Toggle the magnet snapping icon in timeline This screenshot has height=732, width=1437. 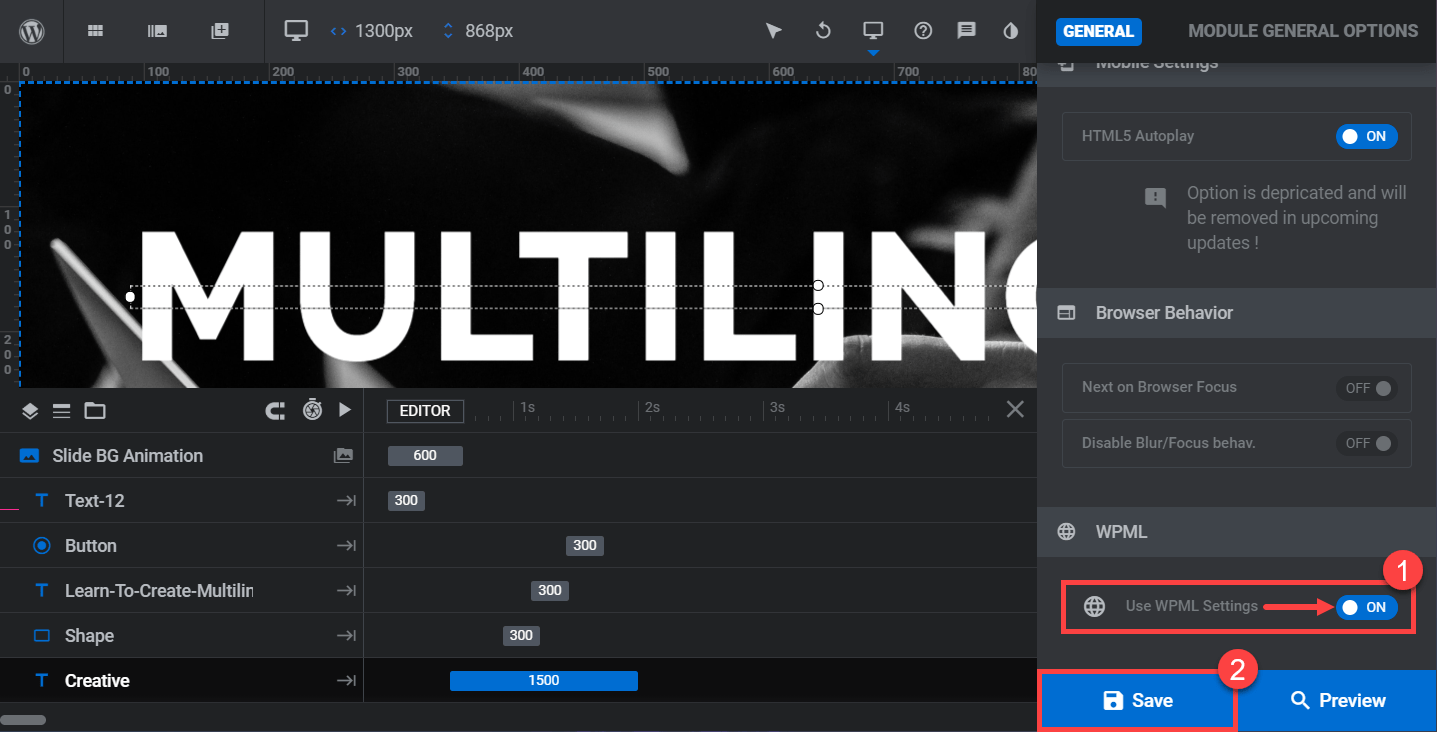coord(275,410)
